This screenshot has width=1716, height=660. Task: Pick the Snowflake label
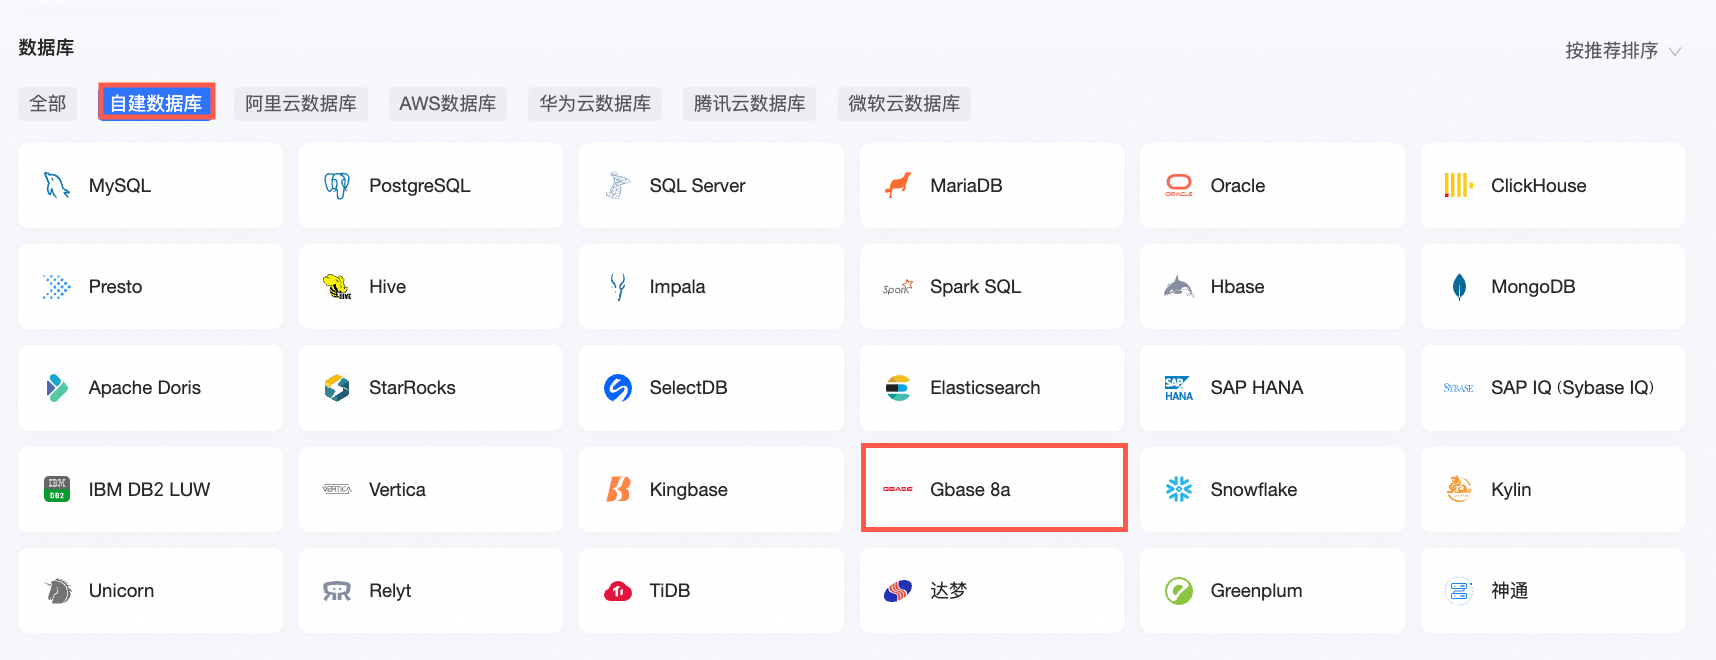point(1254,490)
